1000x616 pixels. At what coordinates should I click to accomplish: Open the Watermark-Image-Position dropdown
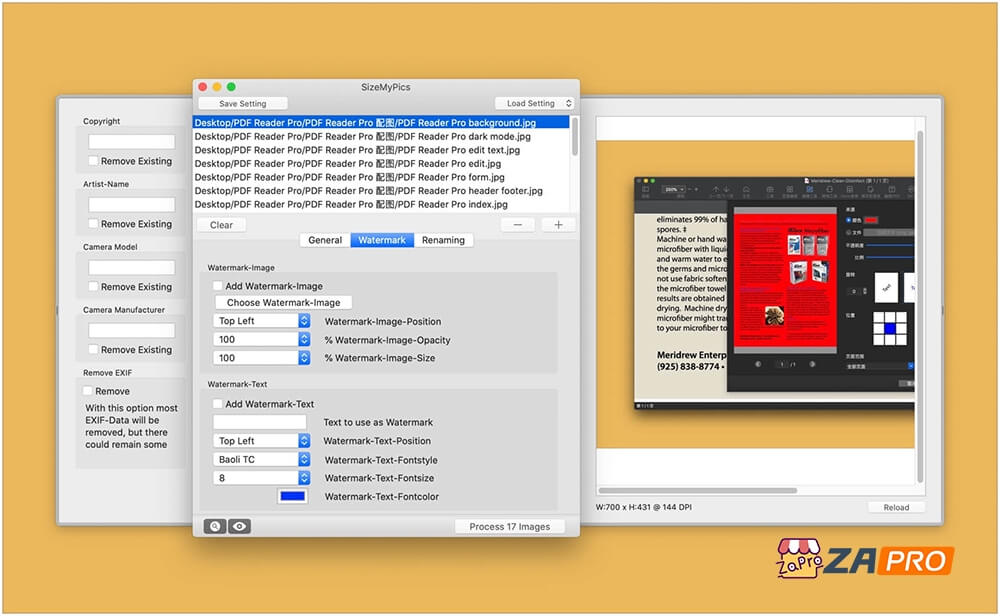tap(262, 321)
